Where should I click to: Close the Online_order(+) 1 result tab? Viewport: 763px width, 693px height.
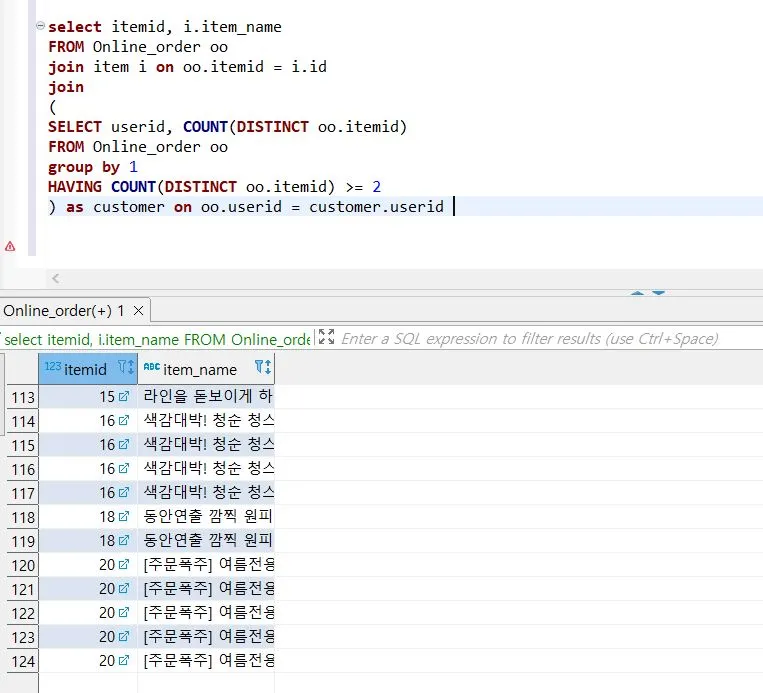pyautogui.click(x=138, y=310)
